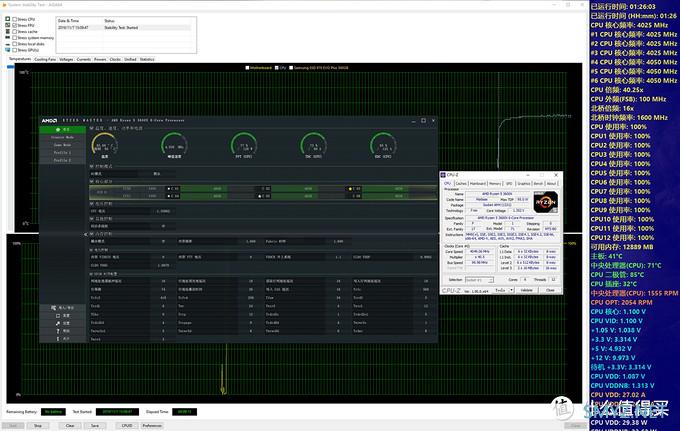Image resolution: width=680 pixels, height=431 pixels.
Task: Toggle Samsung SSD 970 EVO Plus graph checkbox
Action: (x=291, y=68)
